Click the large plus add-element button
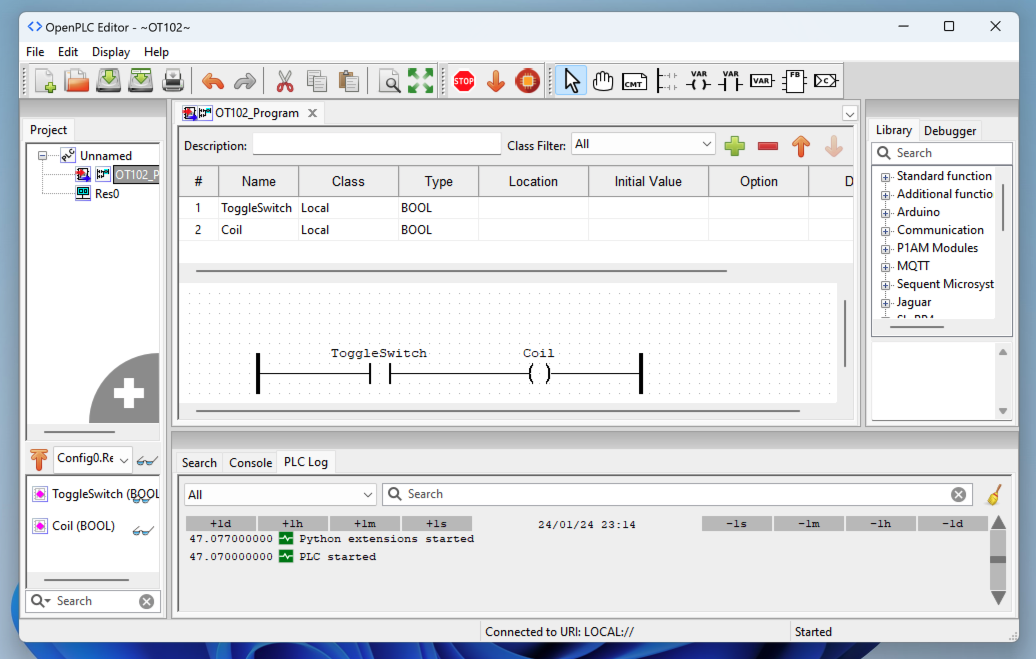 coord(129,393)
